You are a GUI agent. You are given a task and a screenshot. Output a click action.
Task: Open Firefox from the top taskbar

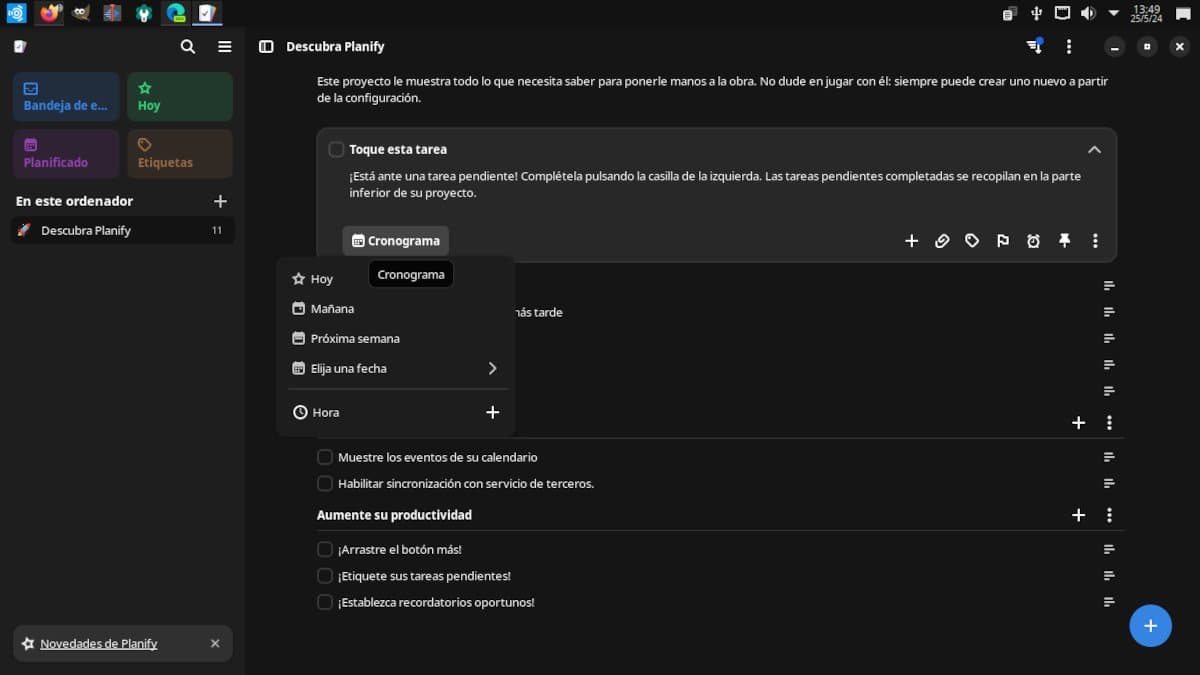coord(49,13)
